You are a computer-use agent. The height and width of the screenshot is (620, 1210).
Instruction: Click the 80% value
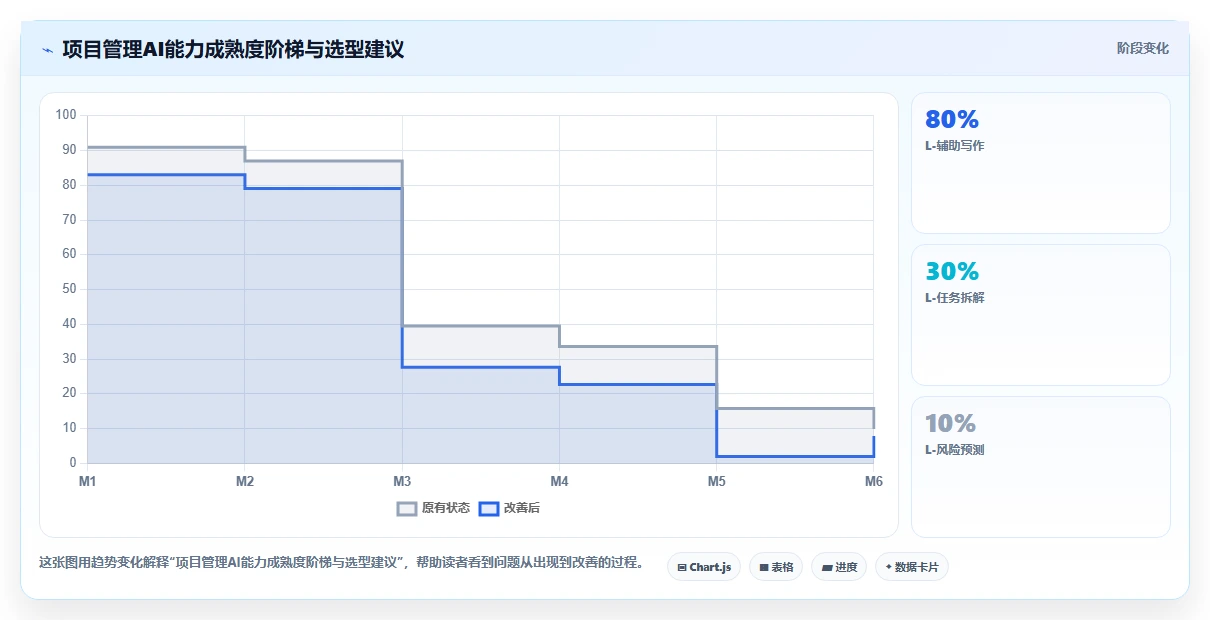coord(952,120)
